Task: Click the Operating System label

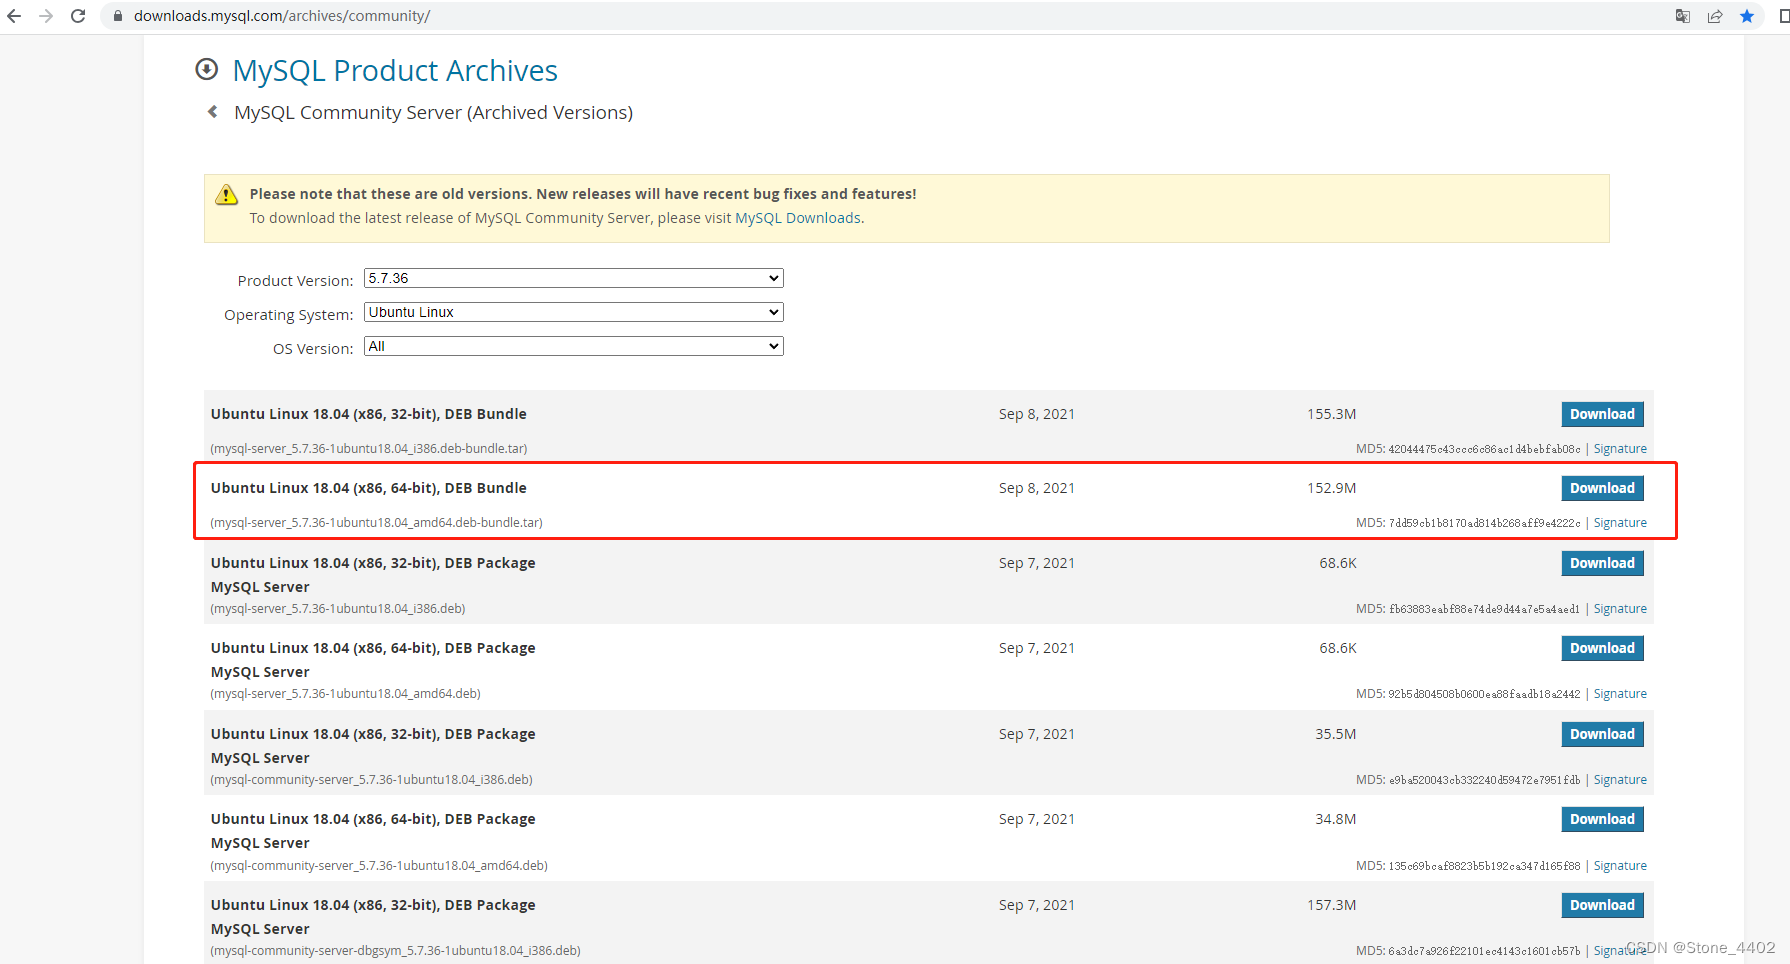Action: (x=288, y=315)
